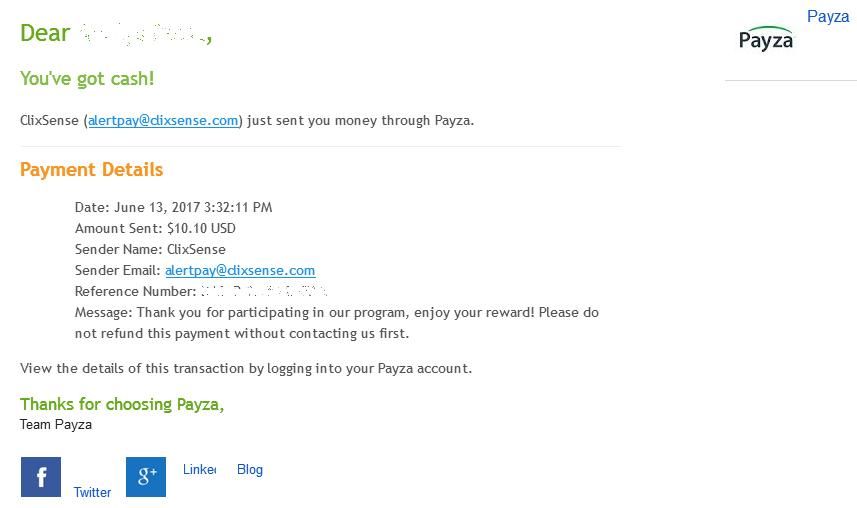Image resolution: width=857 pixels, height=508 pixels.
Task: Click the Payza logo image
Action: tap(765, 39)
